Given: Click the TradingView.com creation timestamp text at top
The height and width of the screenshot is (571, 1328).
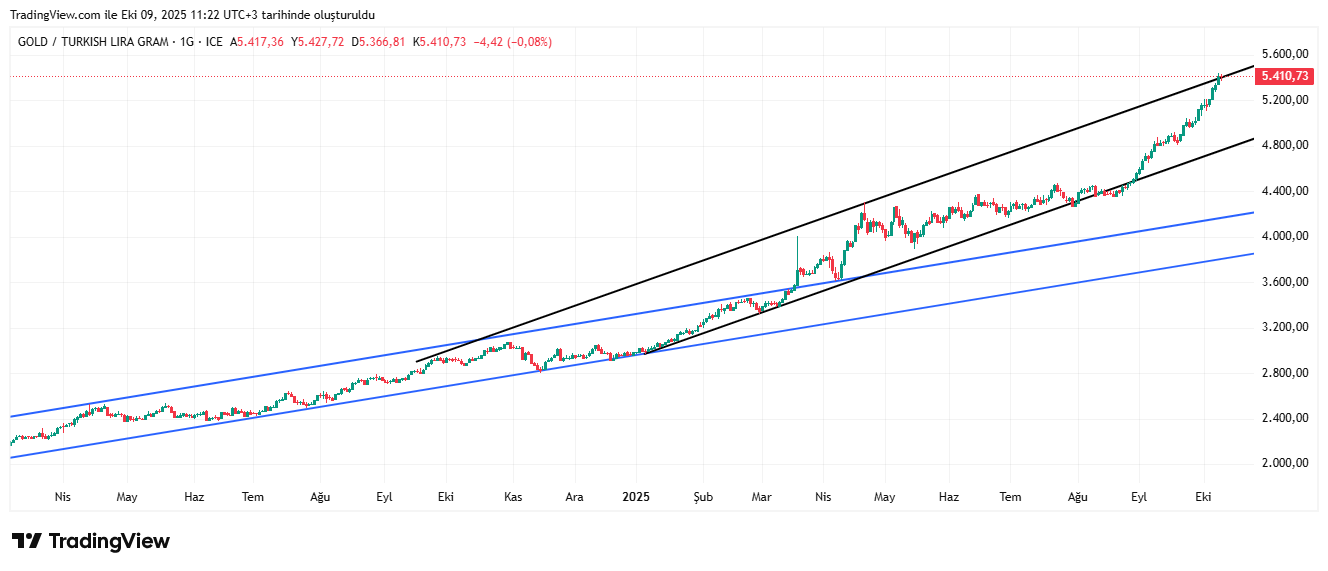Looking at the screenshot, I should tap(192, 15).
